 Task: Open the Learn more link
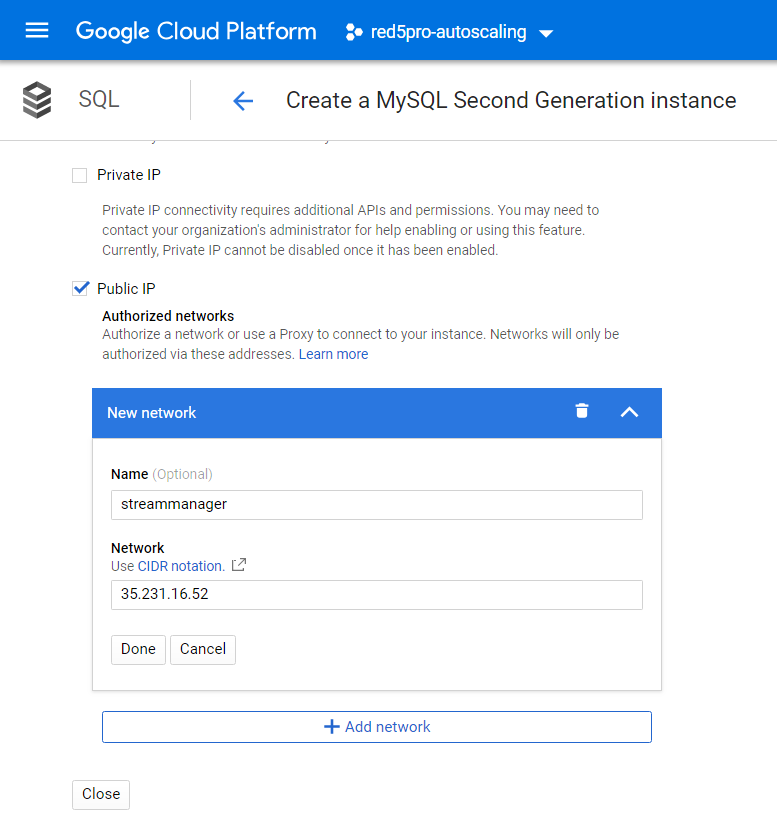333,354
